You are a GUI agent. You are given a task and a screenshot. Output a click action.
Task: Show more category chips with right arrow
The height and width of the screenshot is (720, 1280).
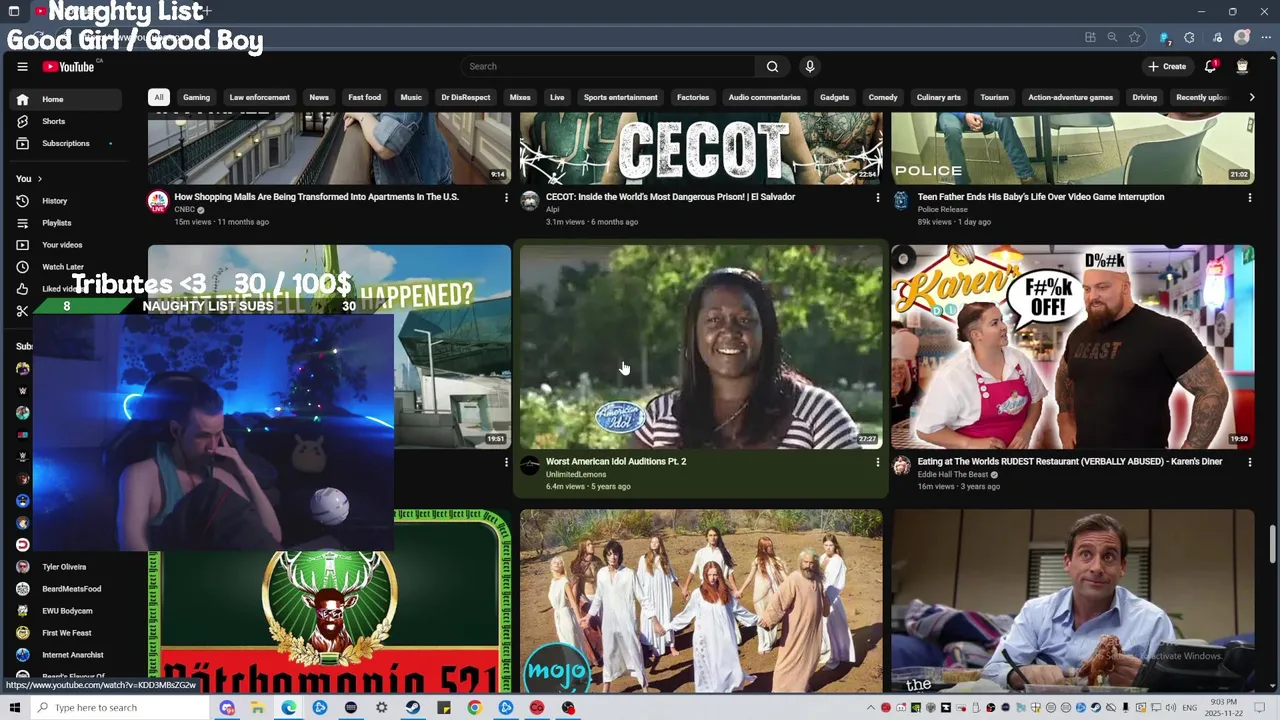(x=1251, y=97)
